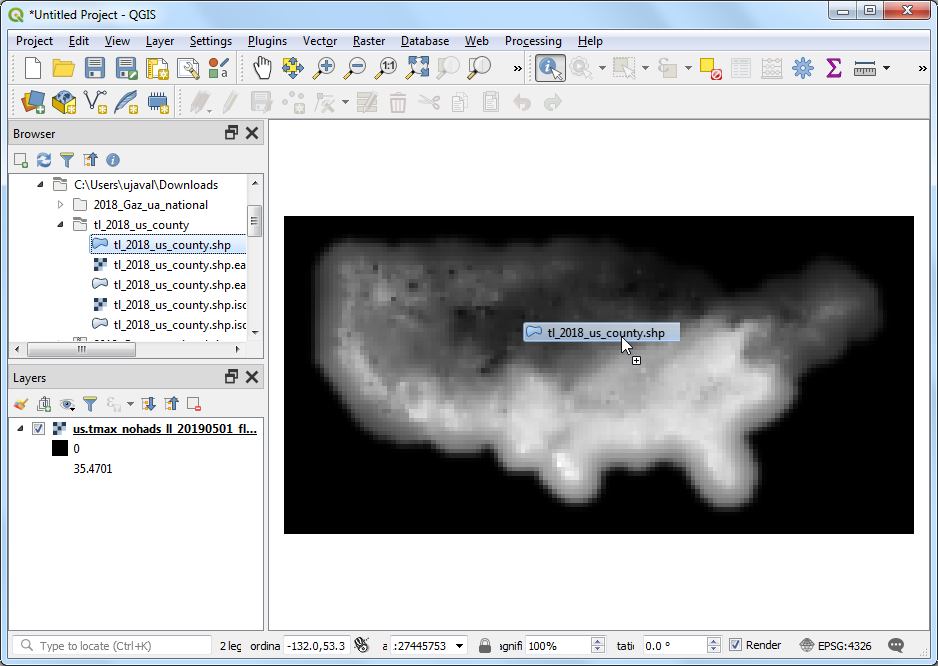The width and height of the screenshot is (938, 666).
Task: Toggle the scale lock icon
Action: pos(485,646)
